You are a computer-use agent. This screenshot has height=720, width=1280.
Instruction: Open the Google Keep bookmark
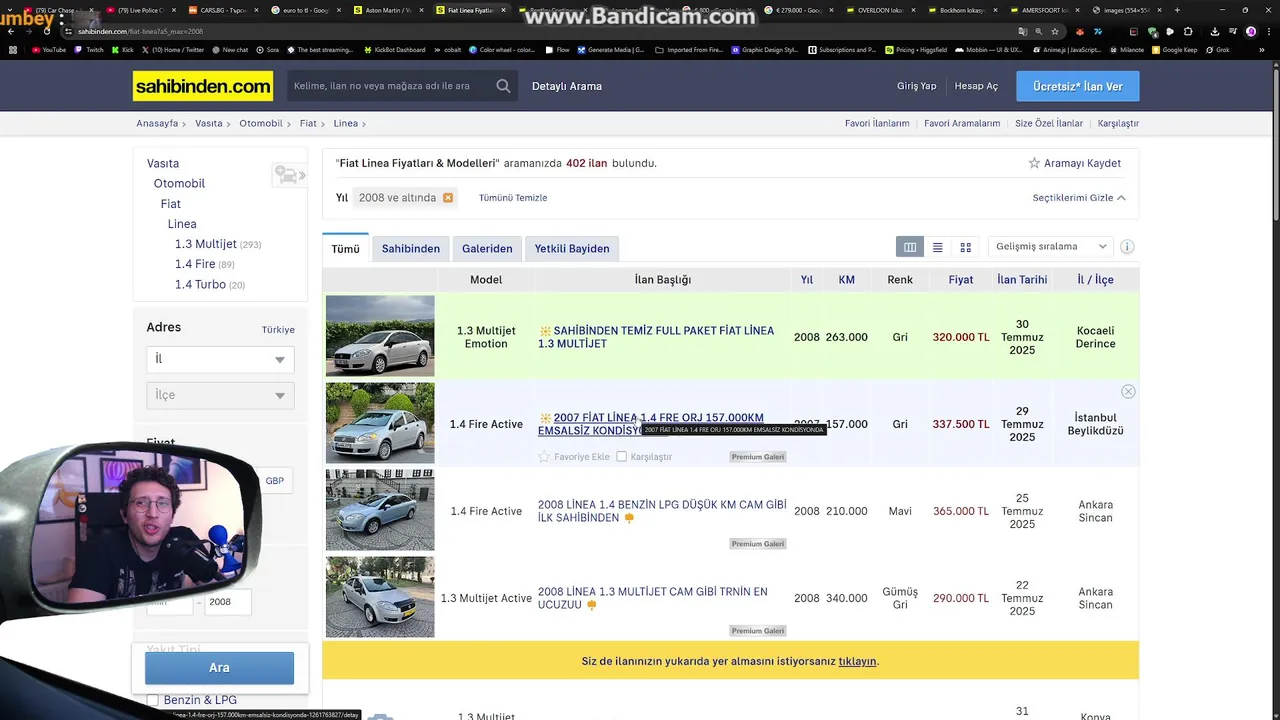tap(1174, 49)
